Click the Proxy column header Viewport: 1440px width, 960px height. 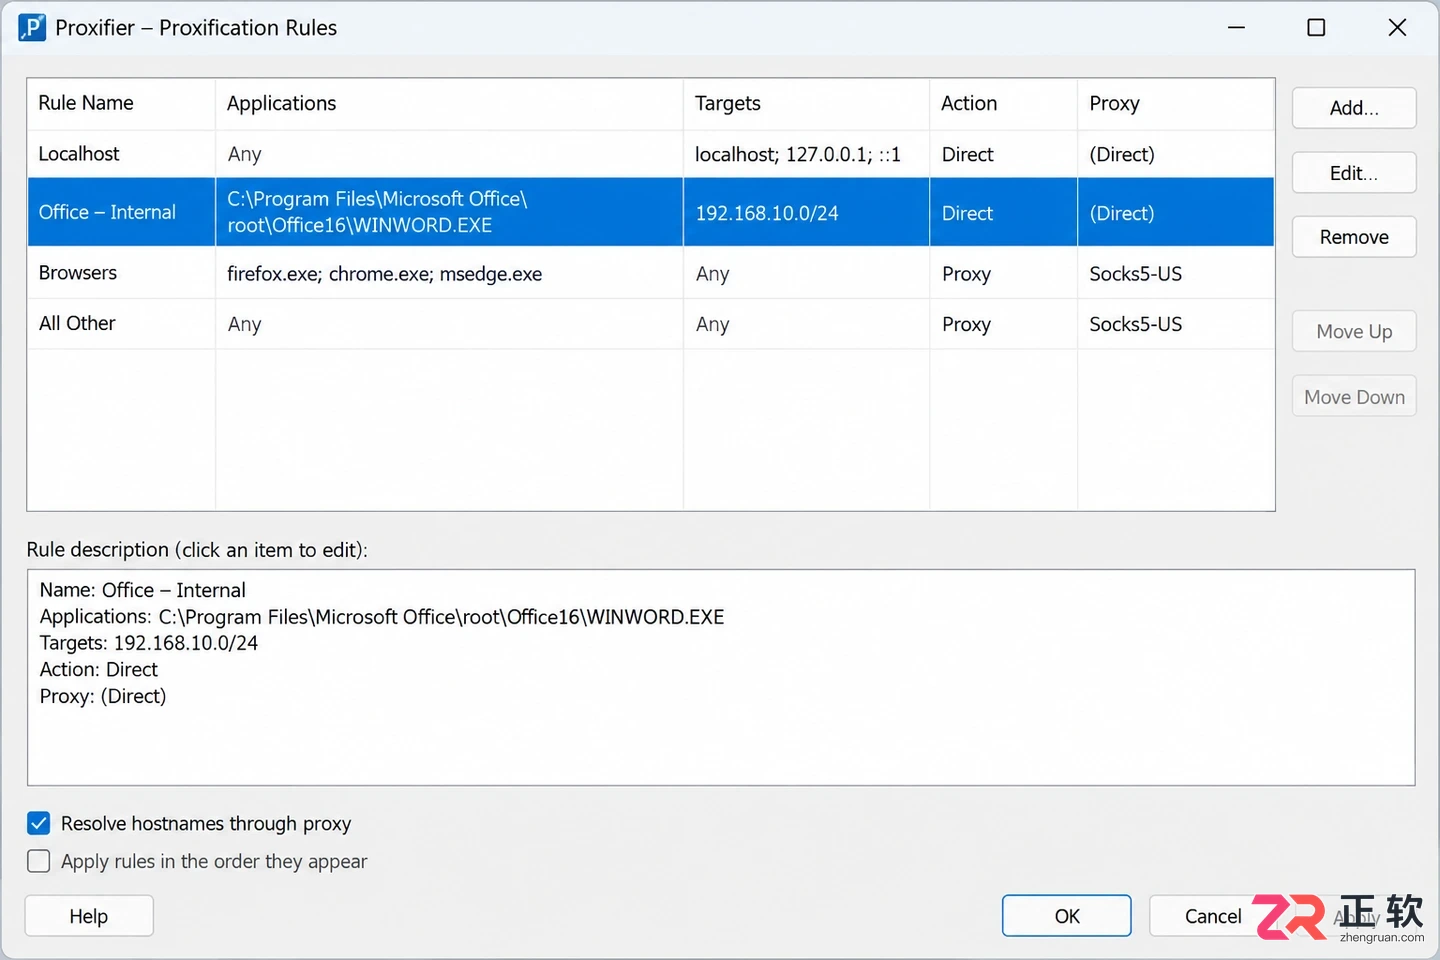tap(1176, 104)
